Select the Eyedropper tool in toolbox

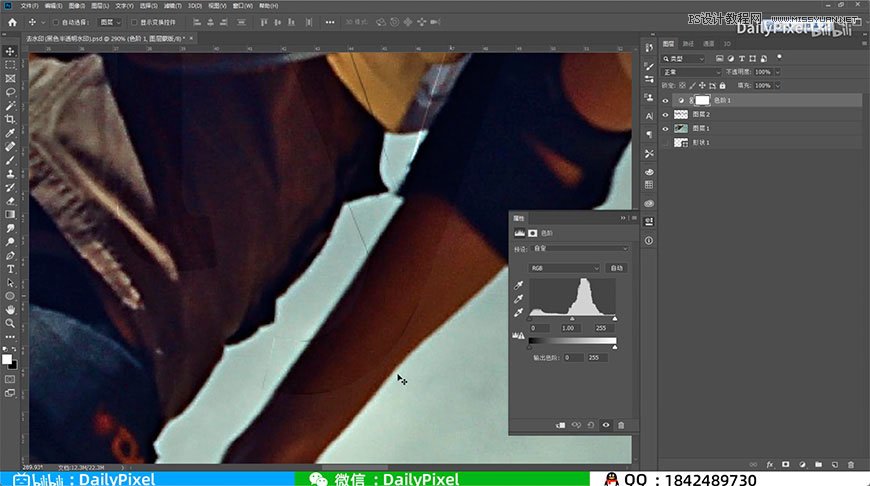[10, 133]
